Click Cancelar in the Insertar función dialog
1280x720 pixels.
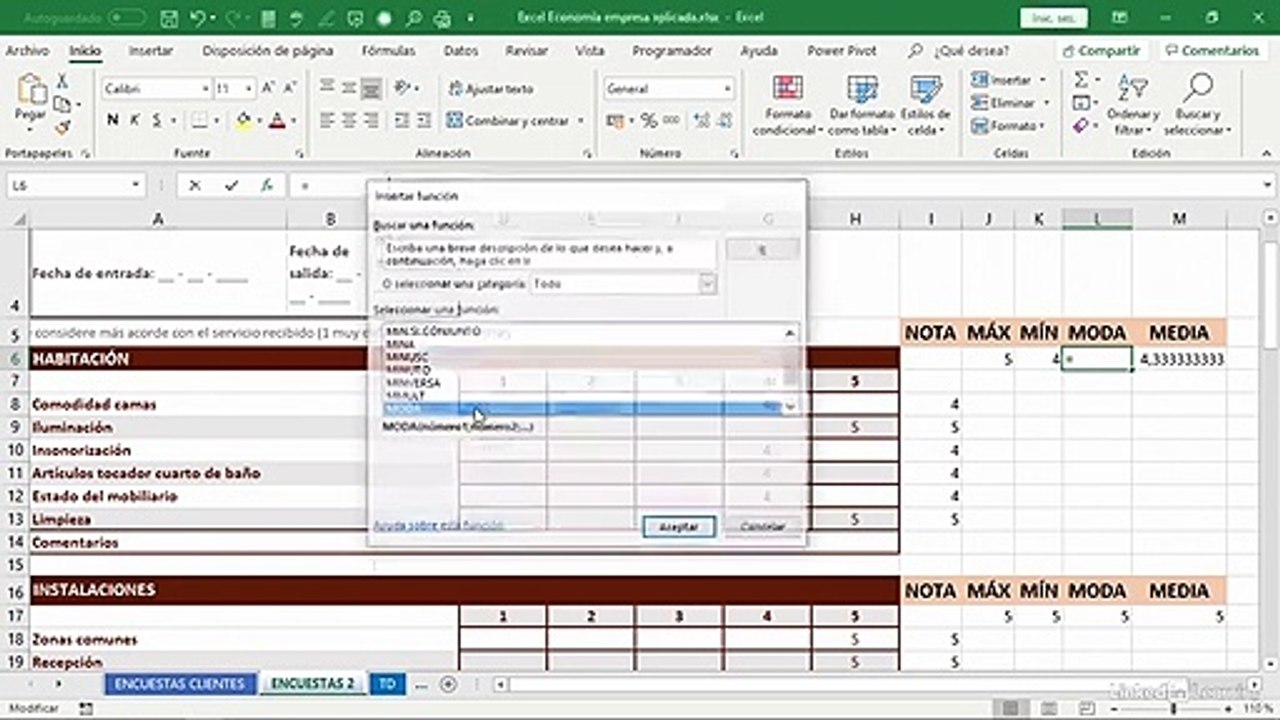coord(763,527)
